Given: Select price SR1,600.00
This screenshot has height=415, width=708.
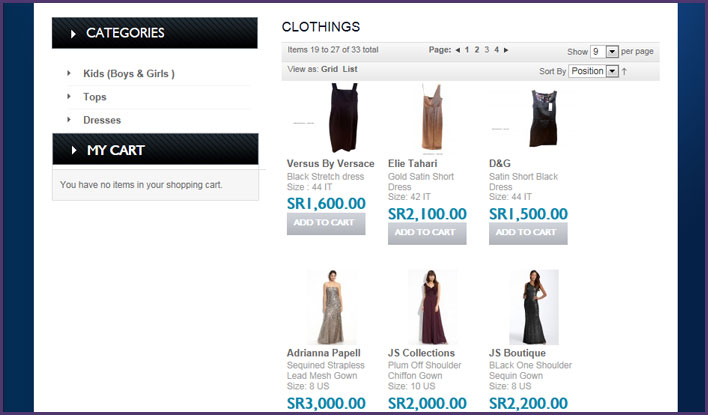Looking at the screenshot, I should click(x=326, y=204).
